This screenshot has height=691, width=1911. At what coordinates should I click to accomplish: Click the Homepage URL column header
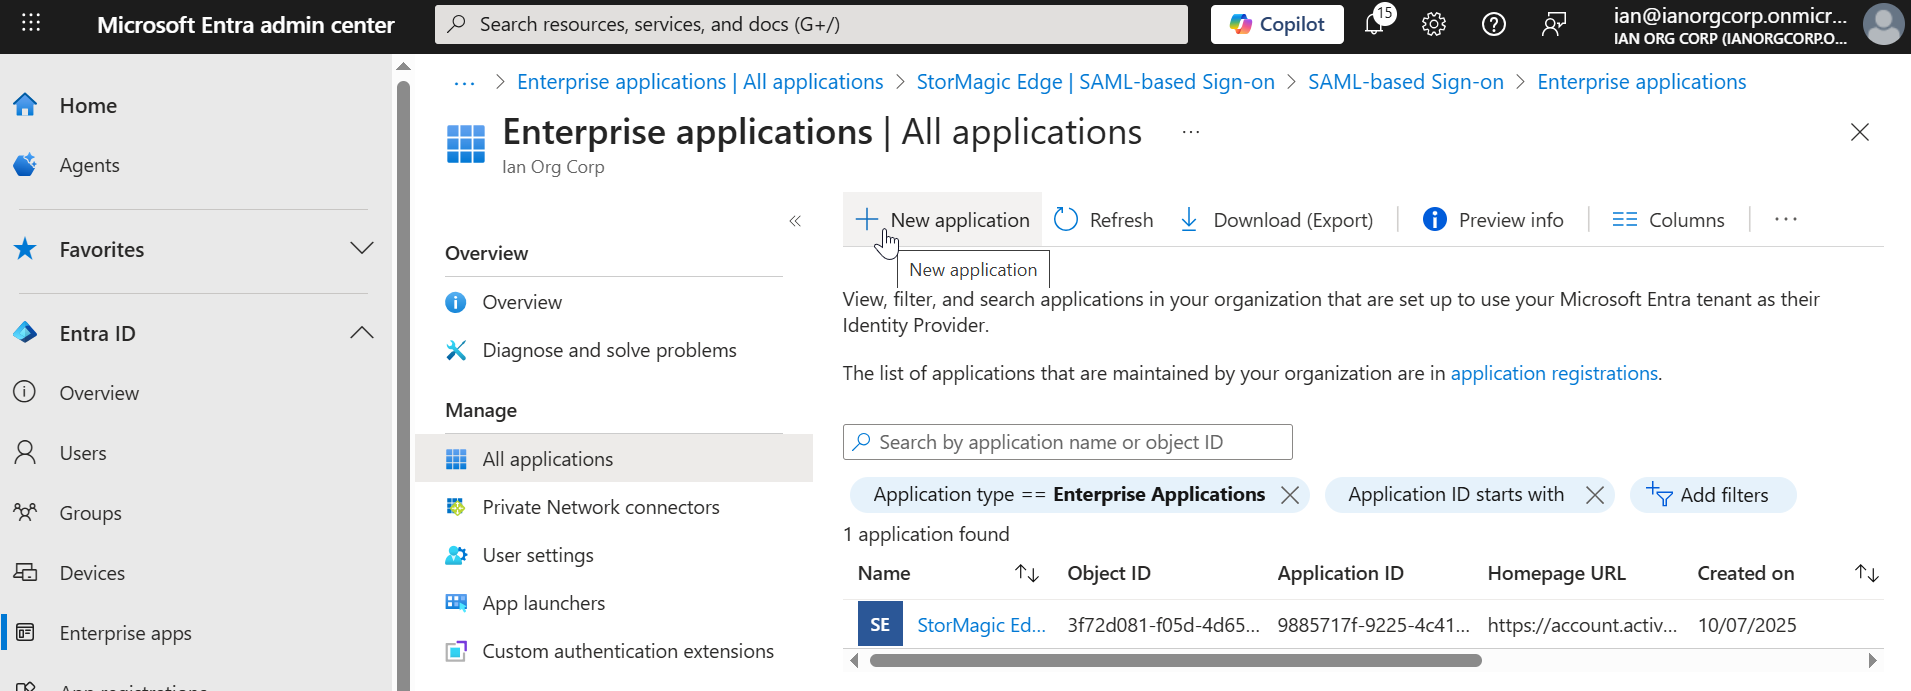(x=1556, y=573)
